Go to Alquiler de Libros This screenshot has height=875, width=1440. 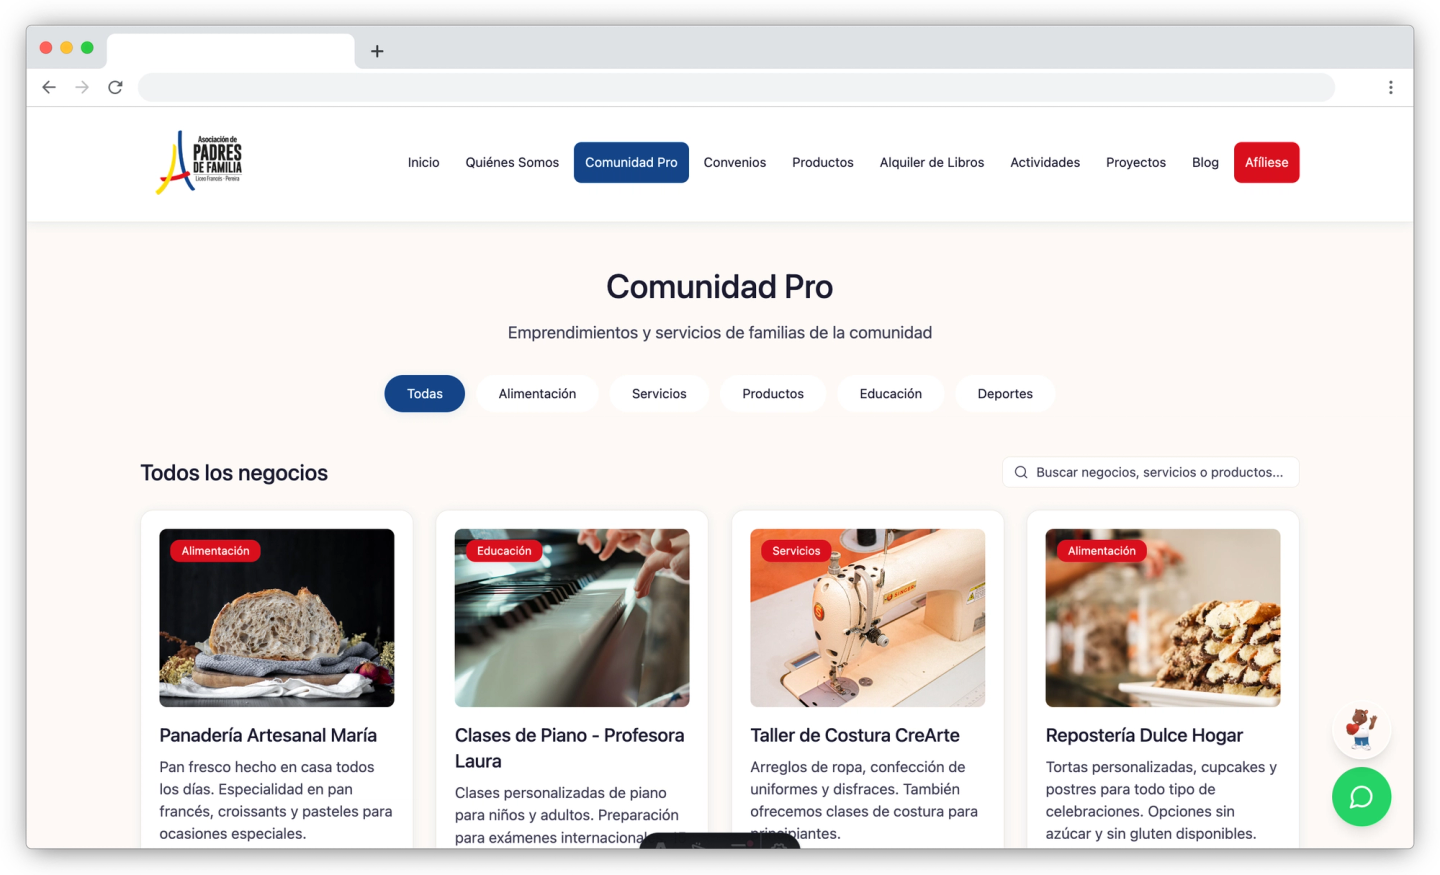[x=932, y=162]
